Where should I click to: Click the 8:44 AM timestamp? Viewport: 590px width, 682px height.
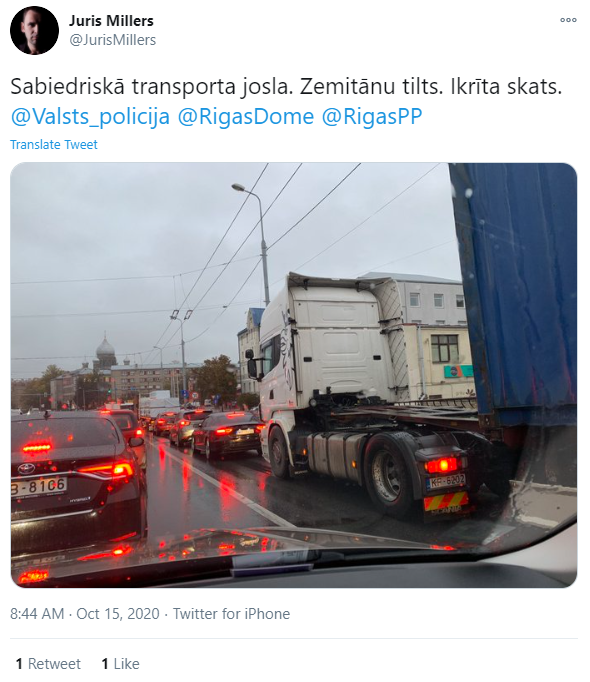tap(37, 614)
